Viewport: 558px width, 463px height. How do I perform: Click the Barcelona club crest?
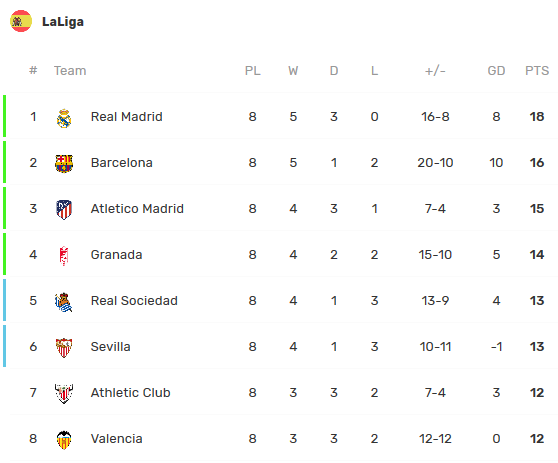(64, 163)
